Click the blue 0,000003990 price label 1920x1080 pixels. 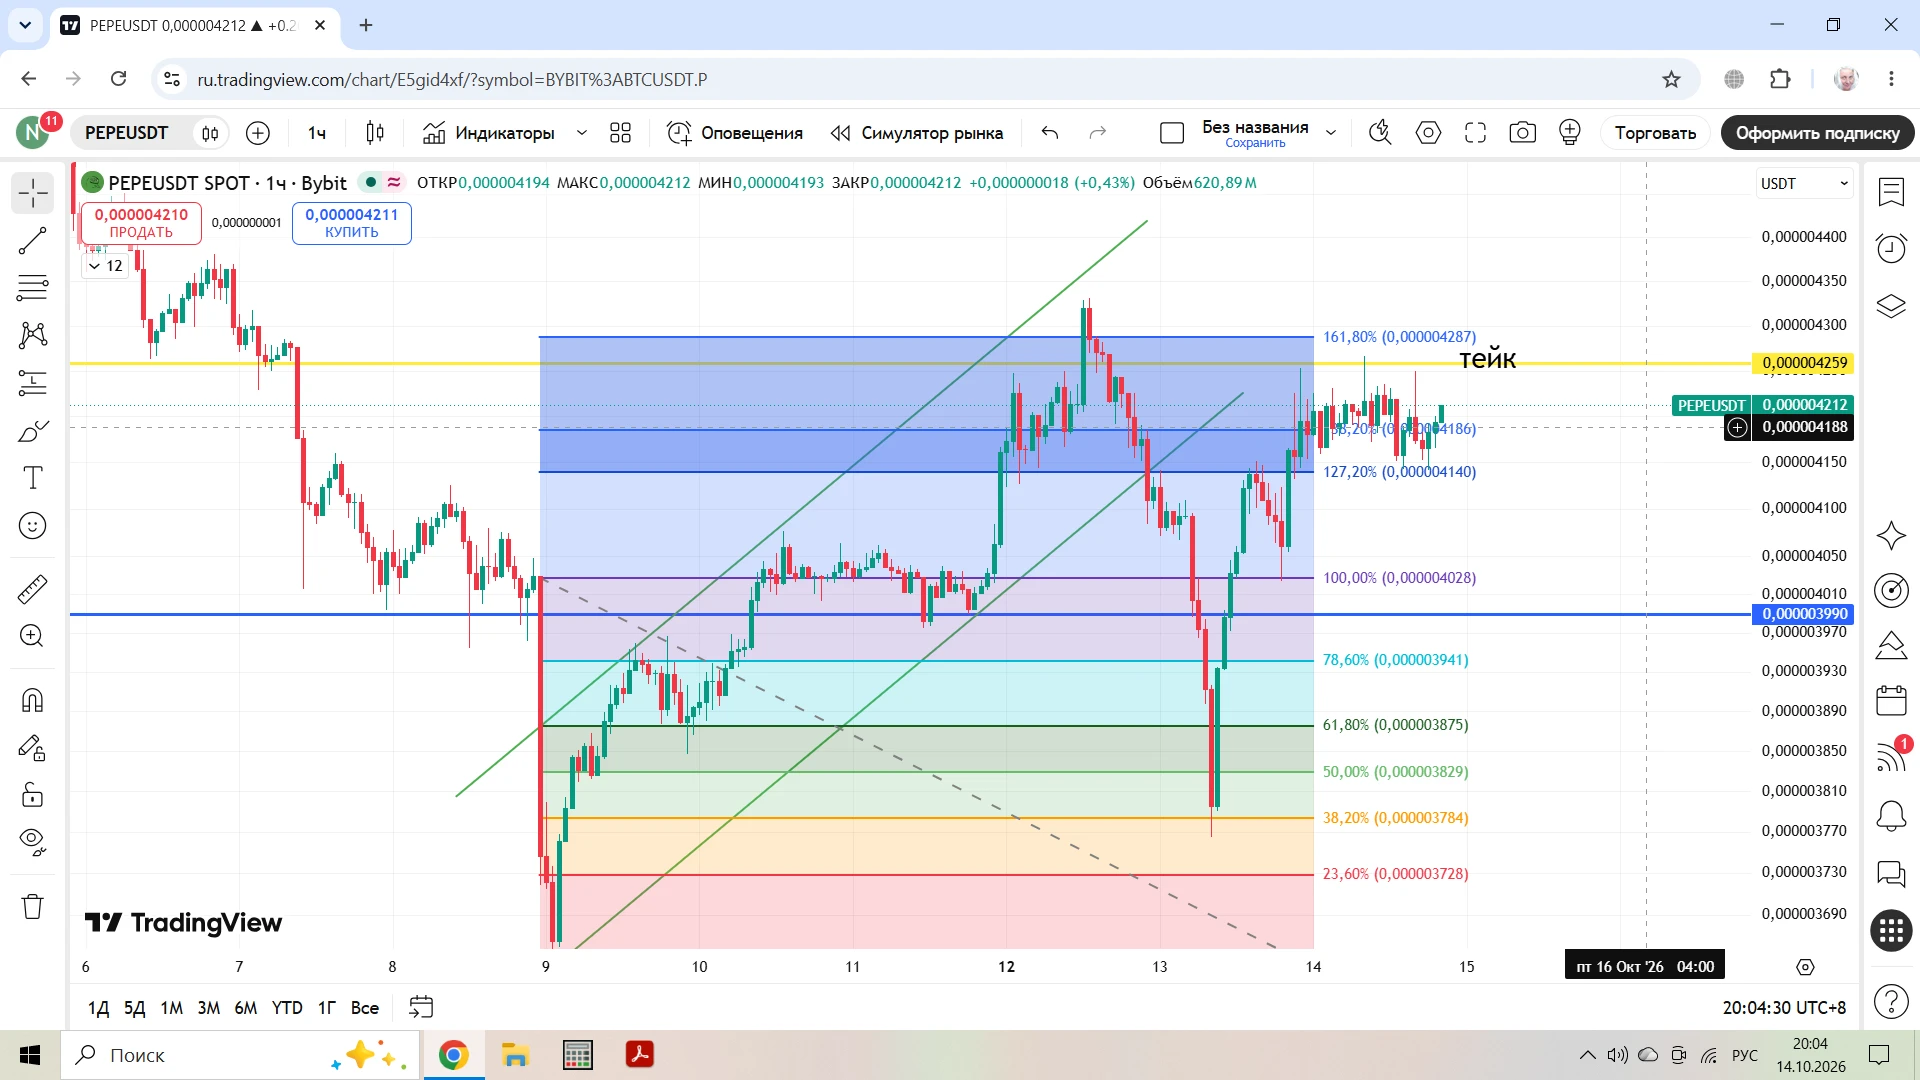tap(1804, 614)
